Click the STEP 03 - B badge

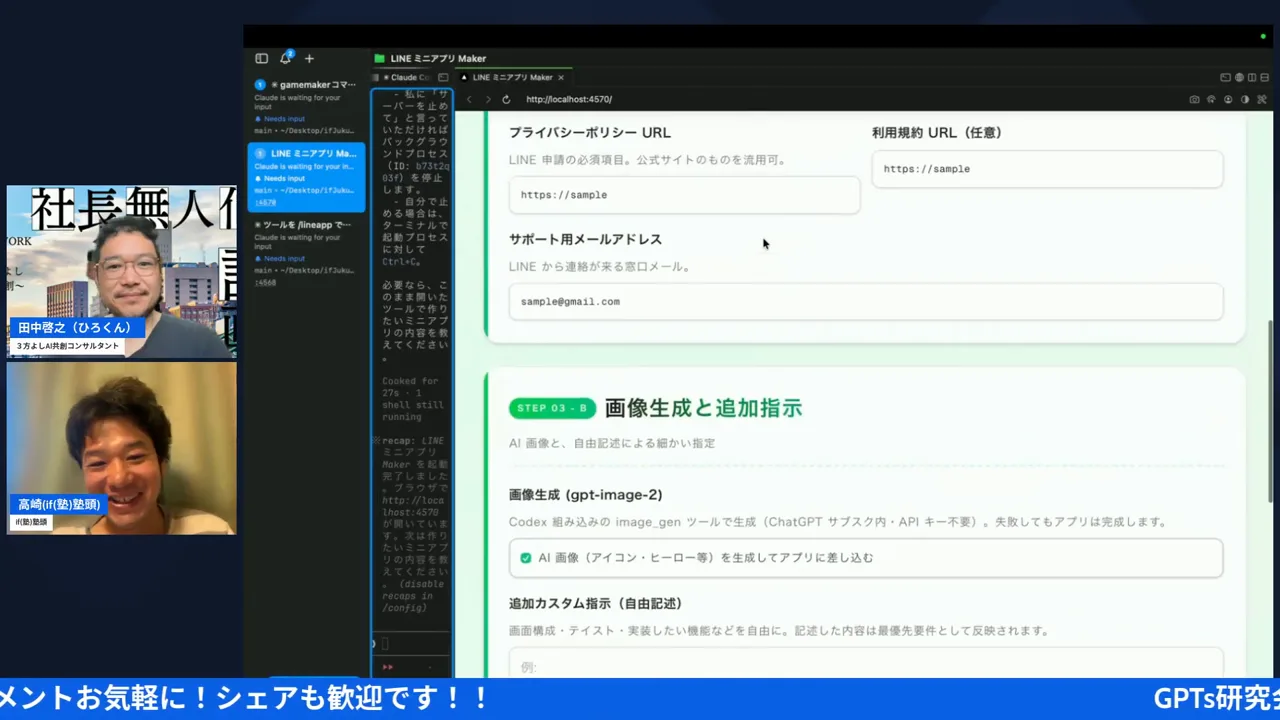[x=552, y=408]
